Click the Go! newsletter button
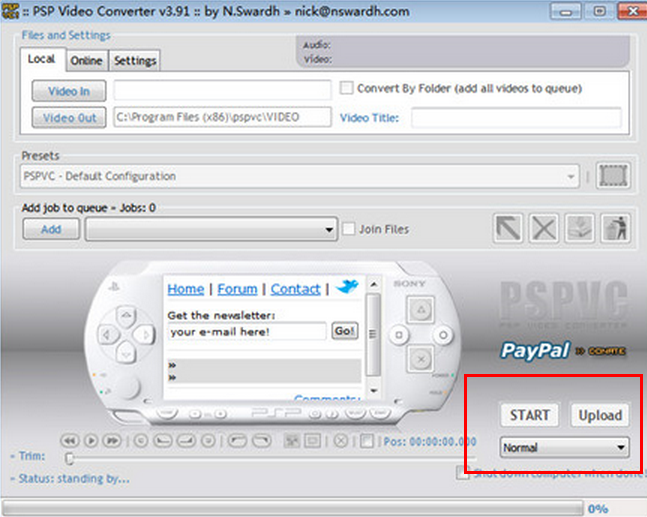The image size is (647, 517). 345,331
